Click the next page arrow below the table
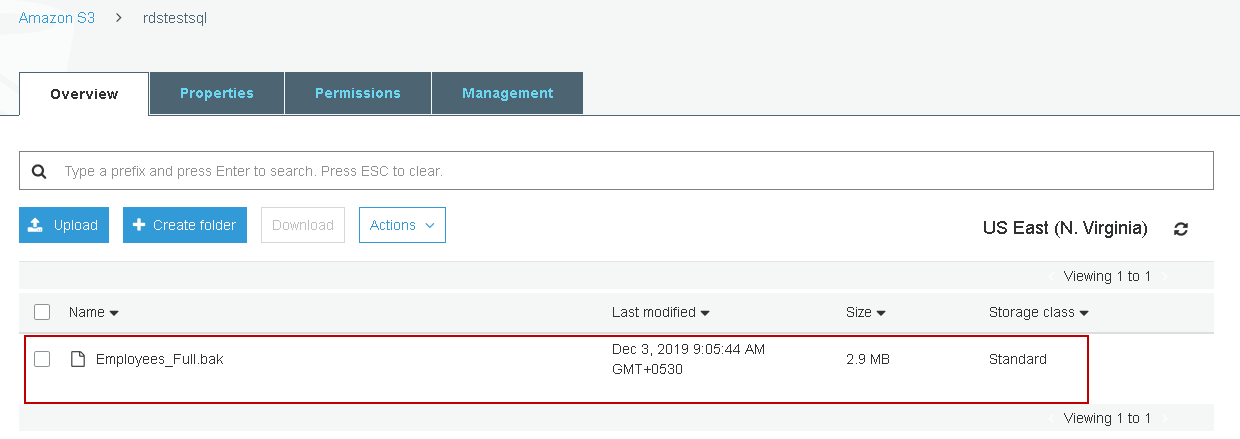The width and height of the screenshot is (1240, 439). click(1164, 418)
